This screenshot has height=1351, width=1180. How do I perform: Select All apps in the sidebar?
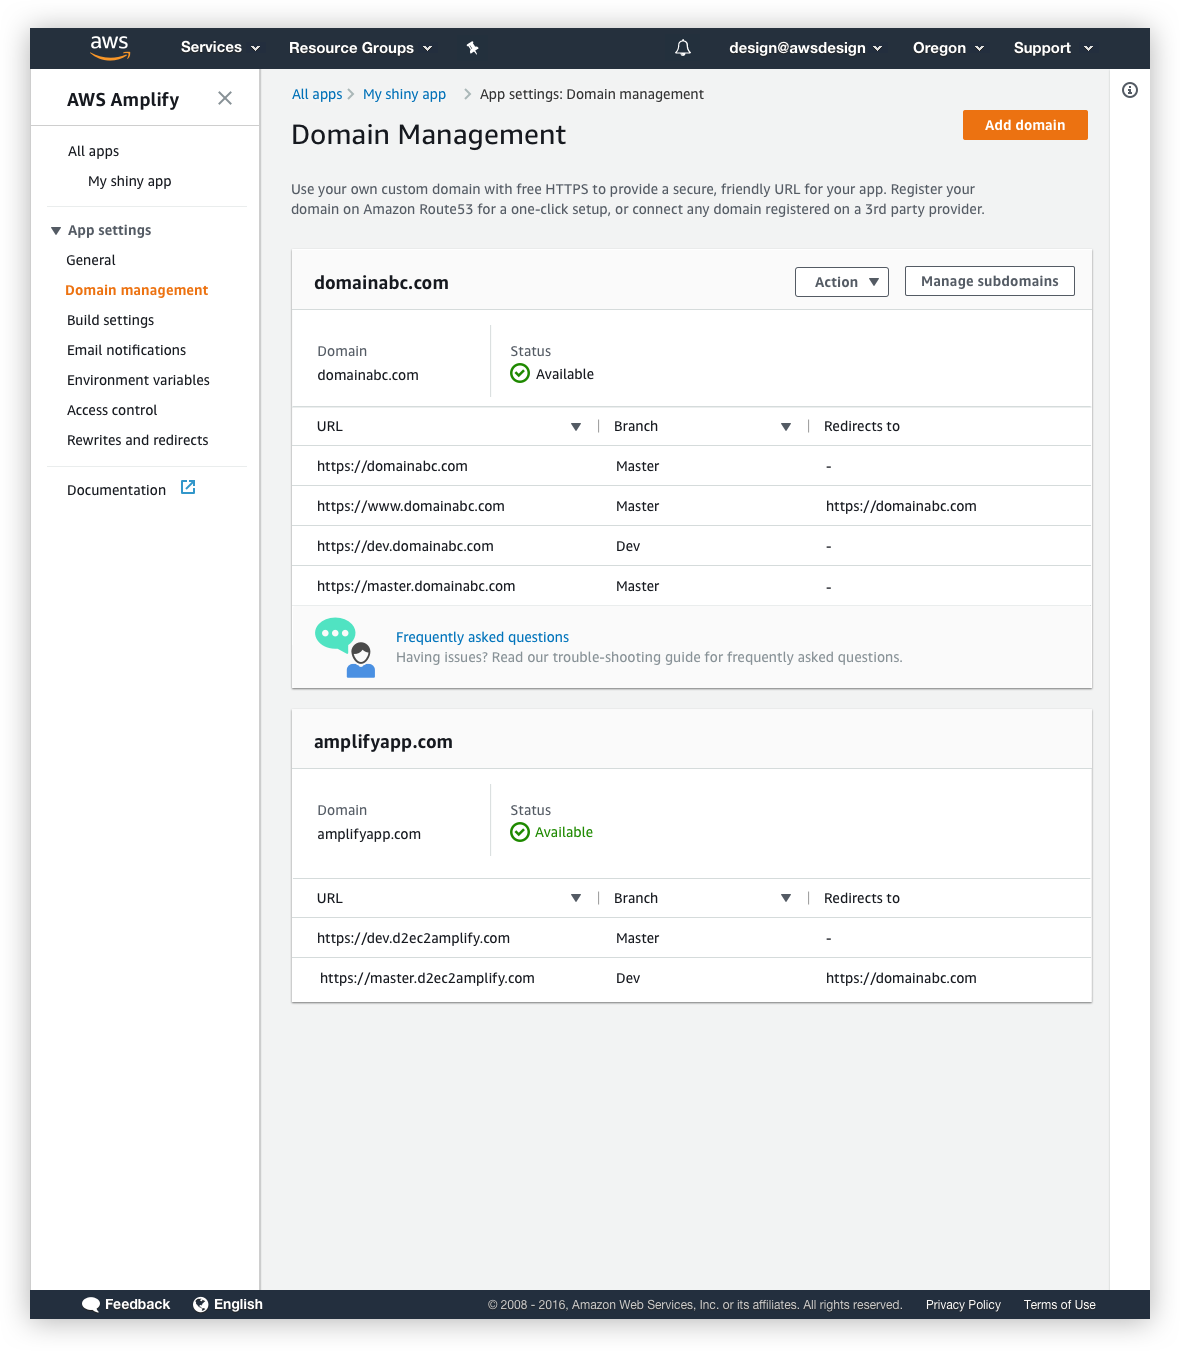93,151
